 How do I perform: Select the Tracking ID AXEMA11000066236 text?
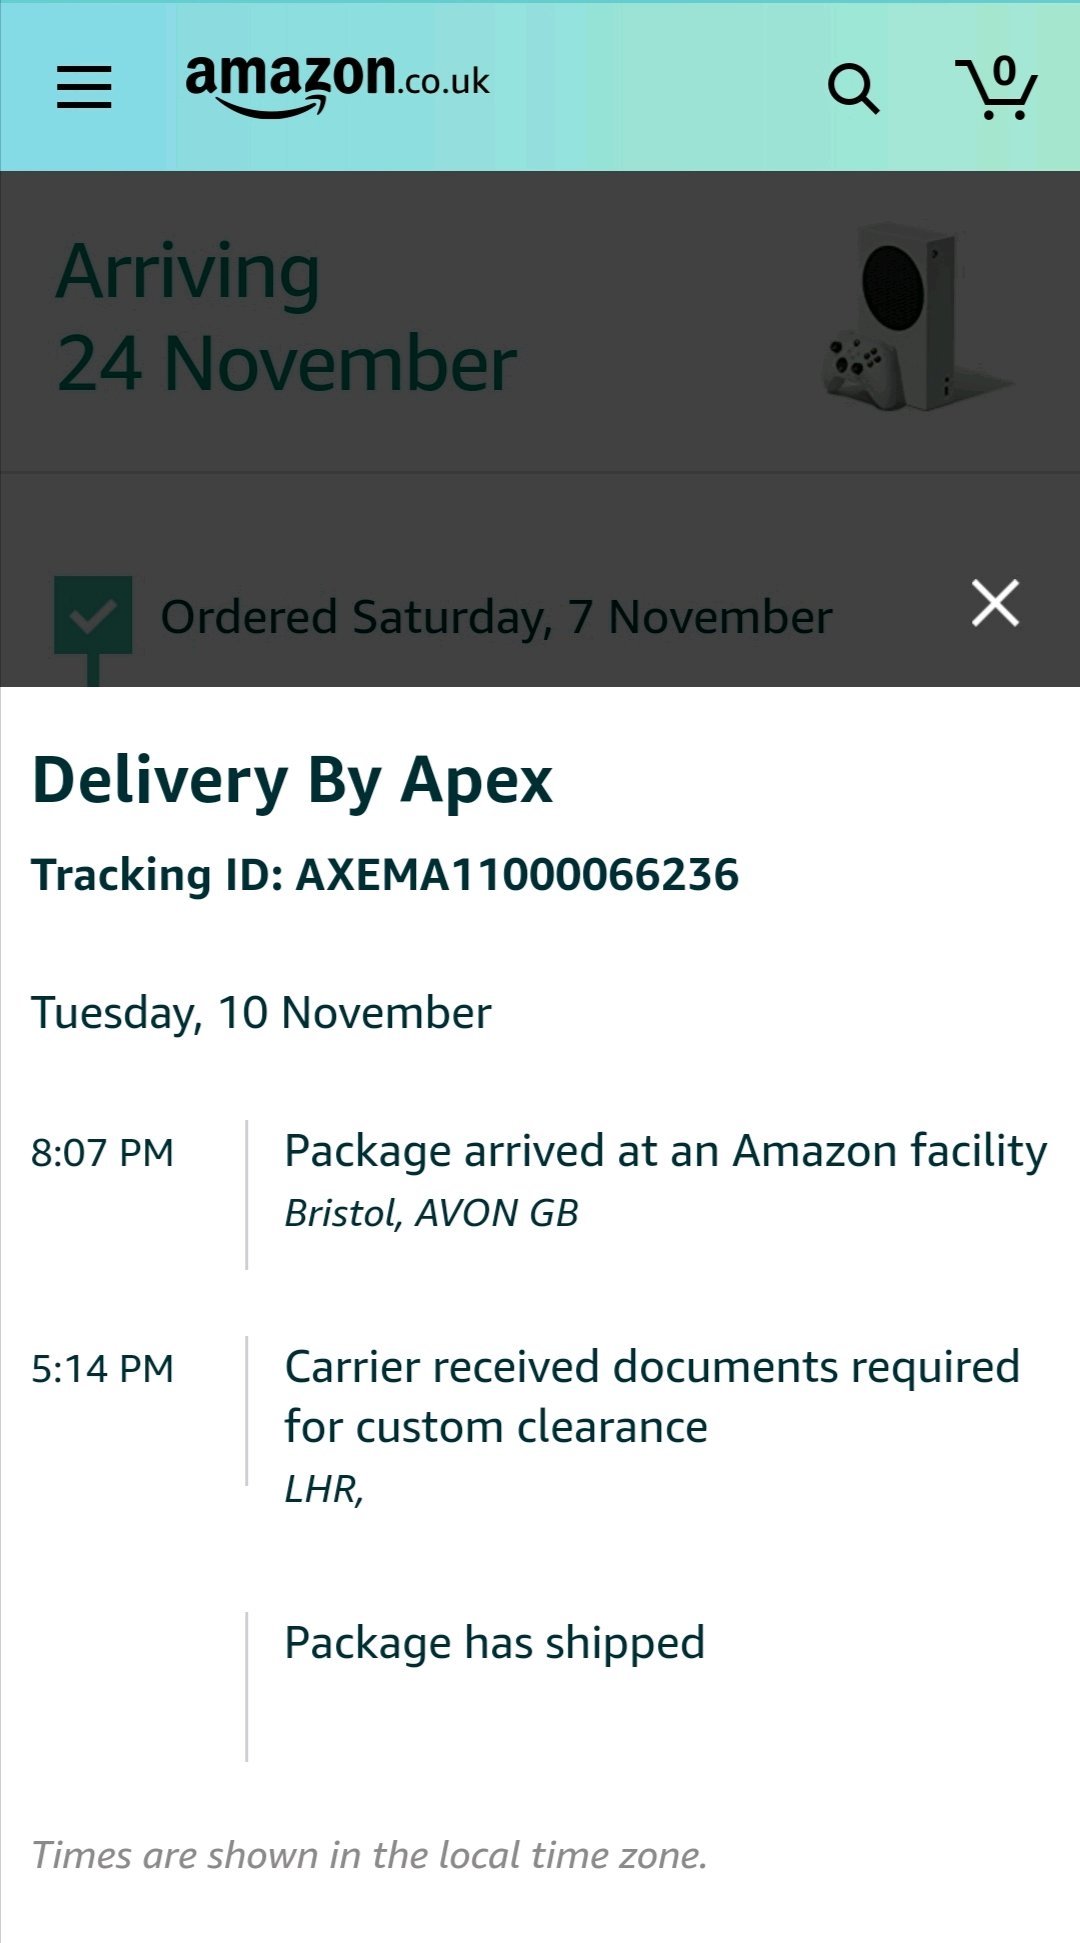click(x=385, y=875)
